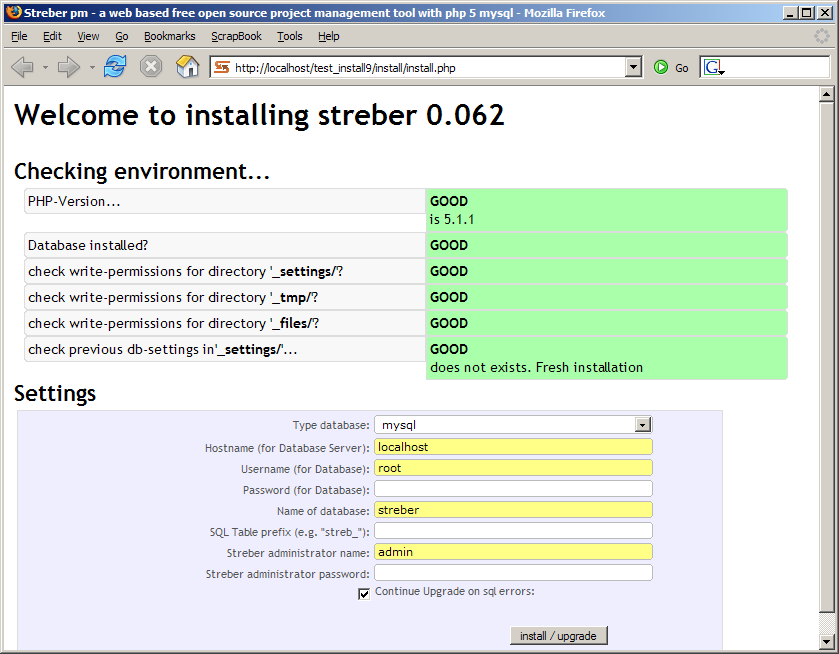Screen dimensions: 839x654
Task: Click the site icon in the address bar
Action: click(222, 67)
